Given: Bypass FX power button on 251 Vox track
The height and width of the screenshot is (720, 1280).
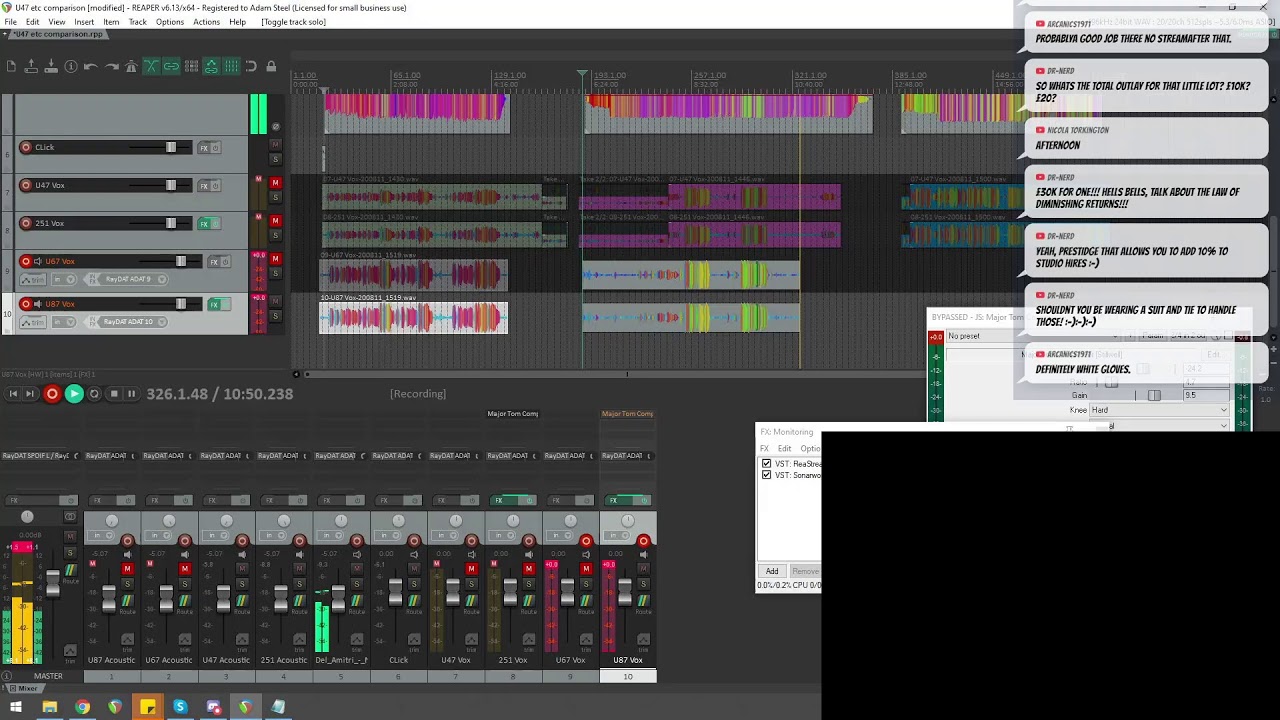Looking at the screenshot, I should pyautogui.click(x=215, y=224).
